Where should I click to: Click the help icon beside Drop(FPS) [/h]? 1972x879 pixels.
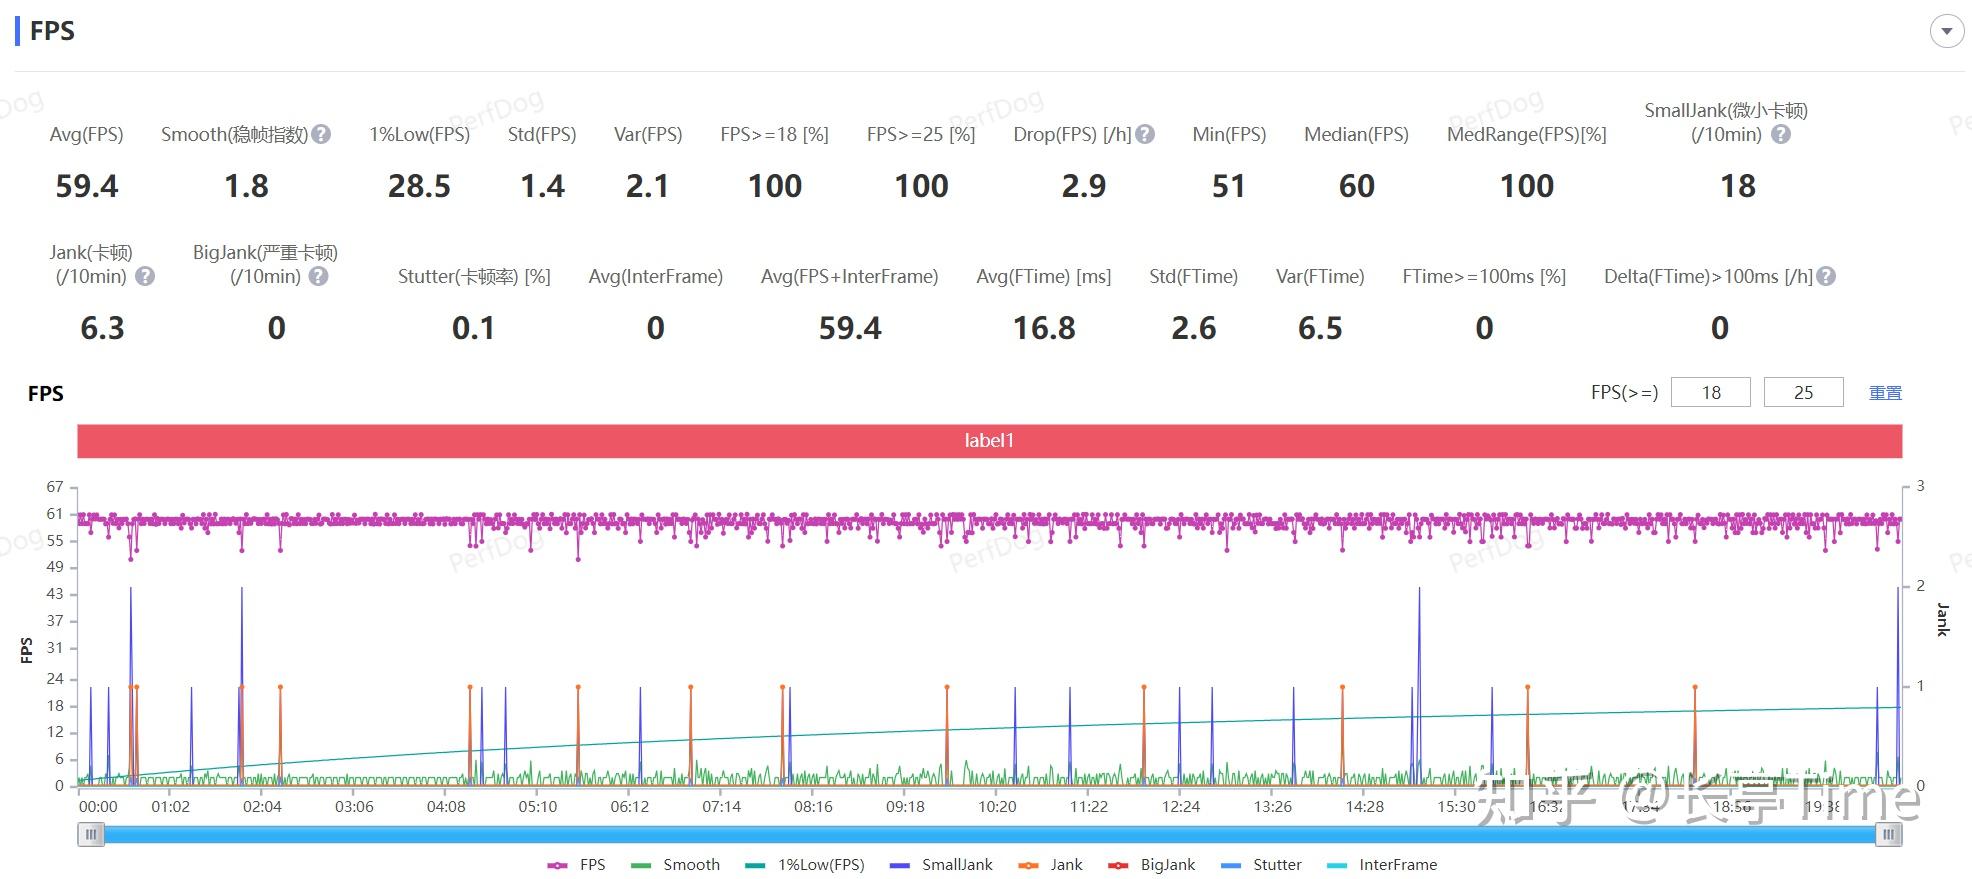click(x=1145, y=134)
